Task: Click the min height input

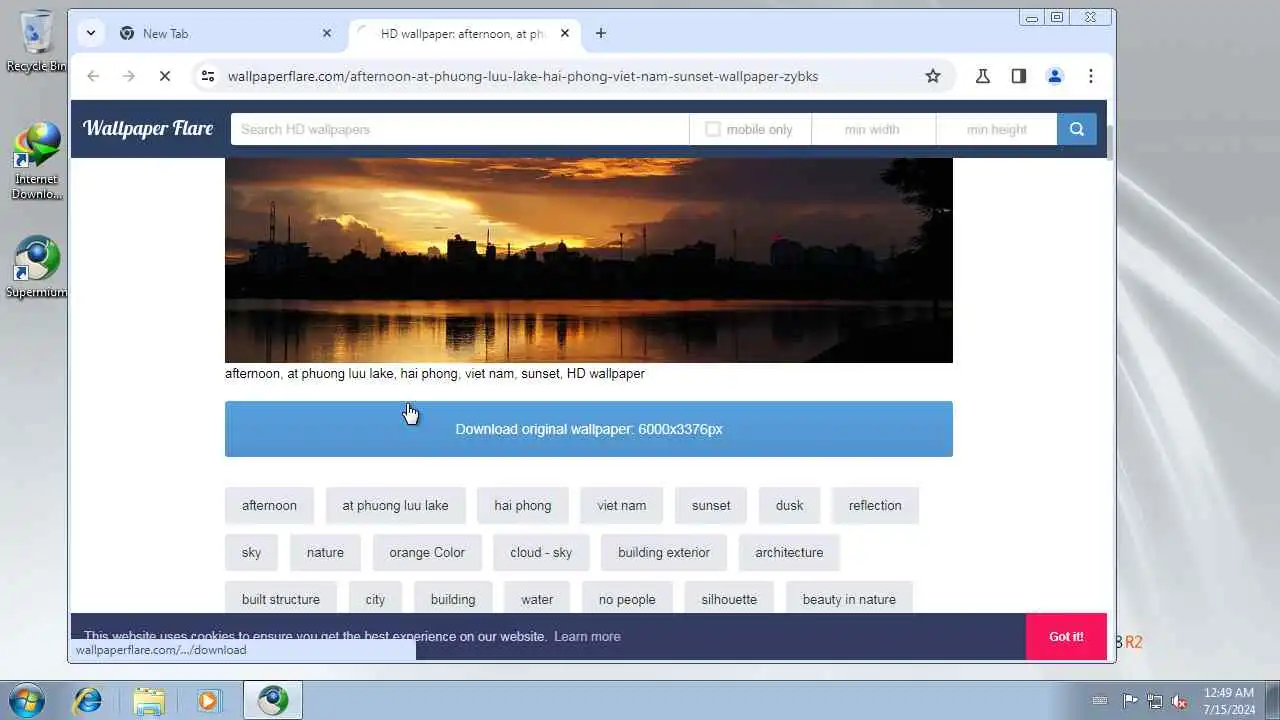Action: click(x=997, y=129)
